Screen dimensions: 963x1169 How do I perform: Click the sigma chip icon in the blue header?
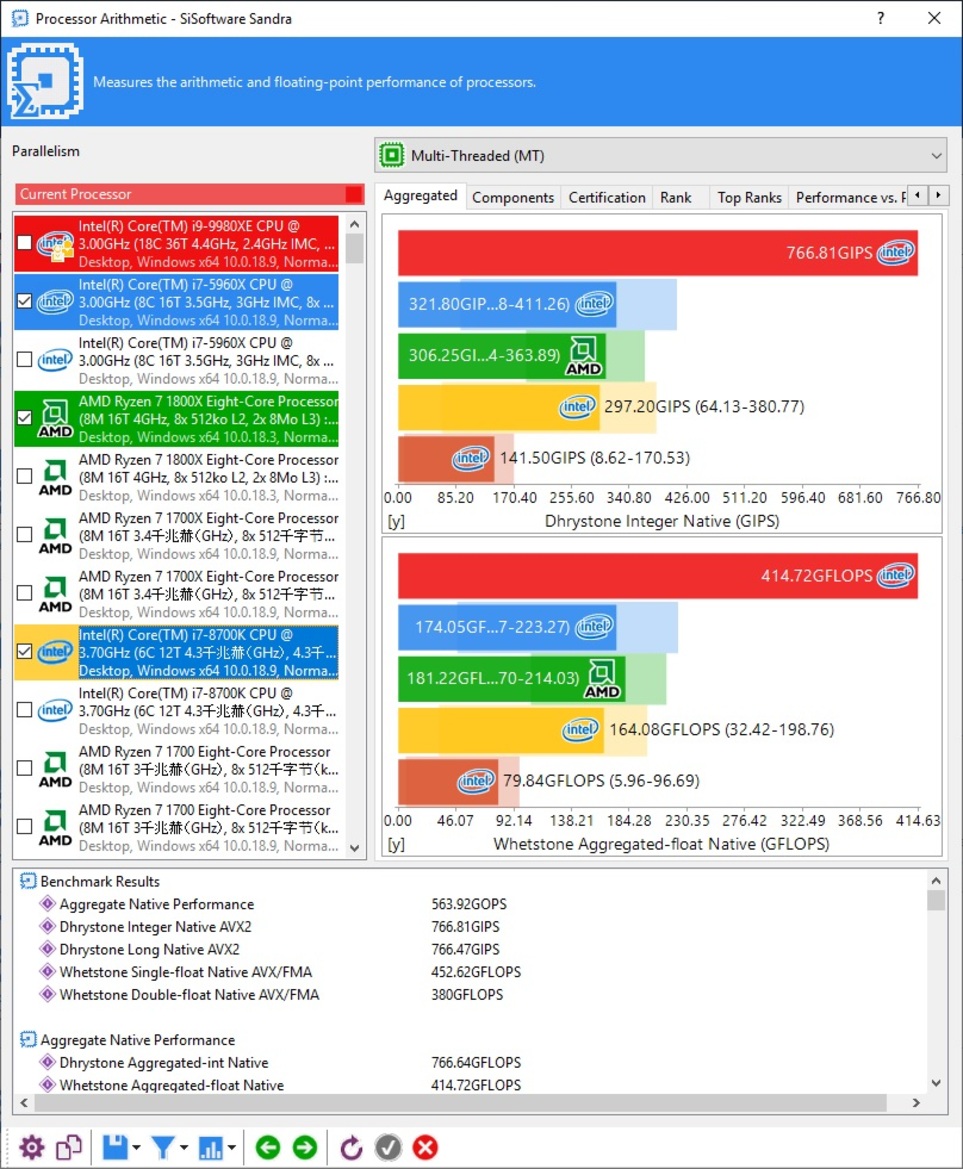pyautogui.click(x=45, y=81)
